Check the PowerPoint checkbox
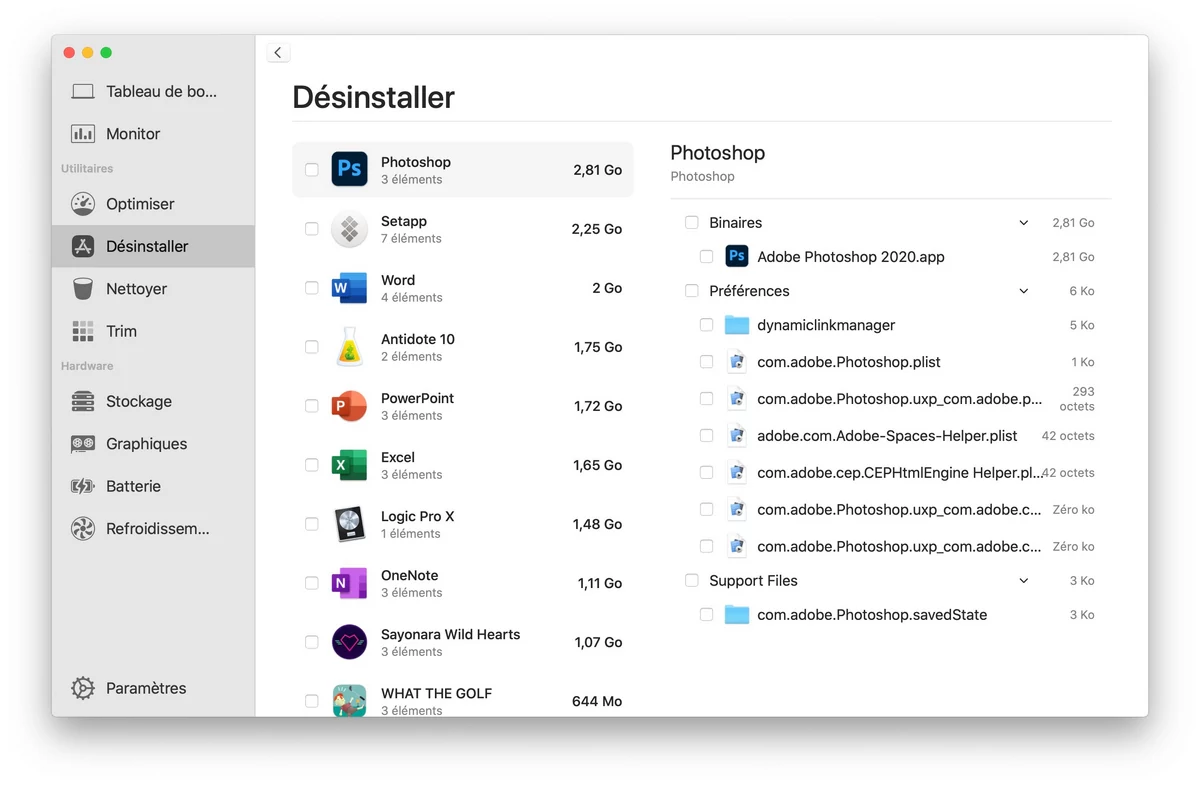Screen dimensions: 1200x785 (312, 406)
